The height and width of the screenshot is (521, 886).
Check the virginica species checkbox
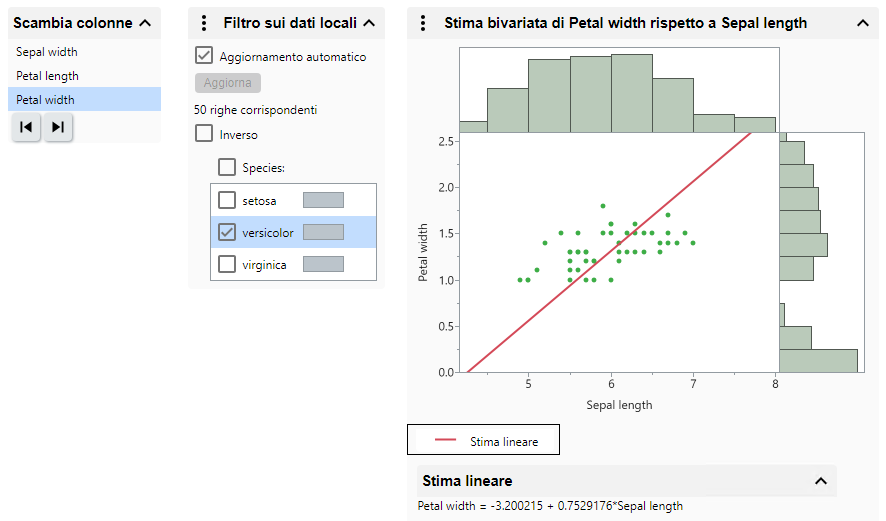point(227,264)
